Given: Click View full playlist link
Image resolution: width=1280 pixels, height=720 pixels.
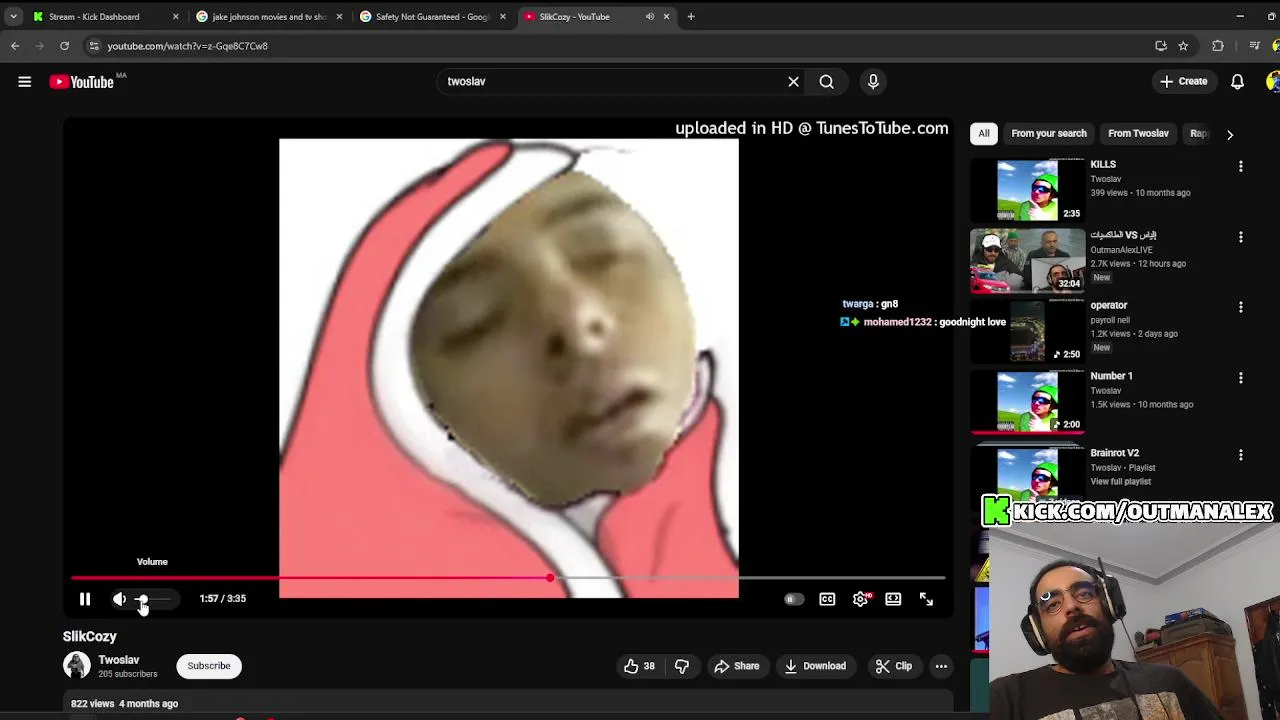Looking at the screenshot, I should coord(1120,482).
